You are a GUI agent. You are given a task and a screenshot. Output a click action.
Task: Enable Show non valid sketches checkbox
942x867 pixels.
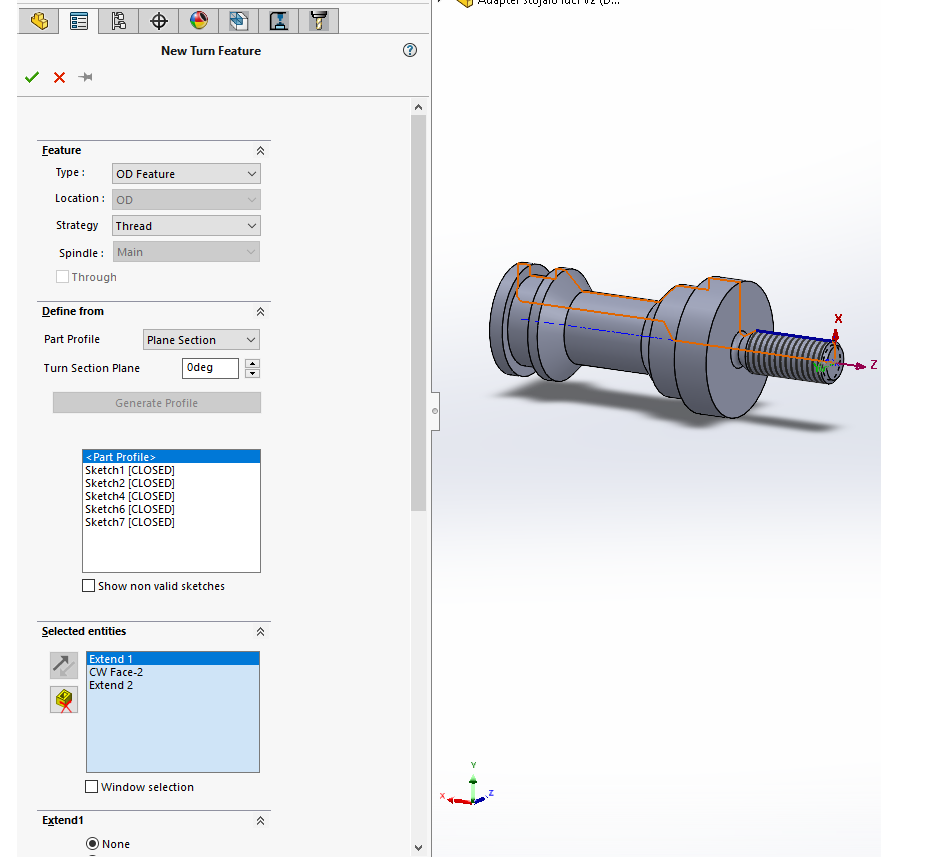[90, 586]
